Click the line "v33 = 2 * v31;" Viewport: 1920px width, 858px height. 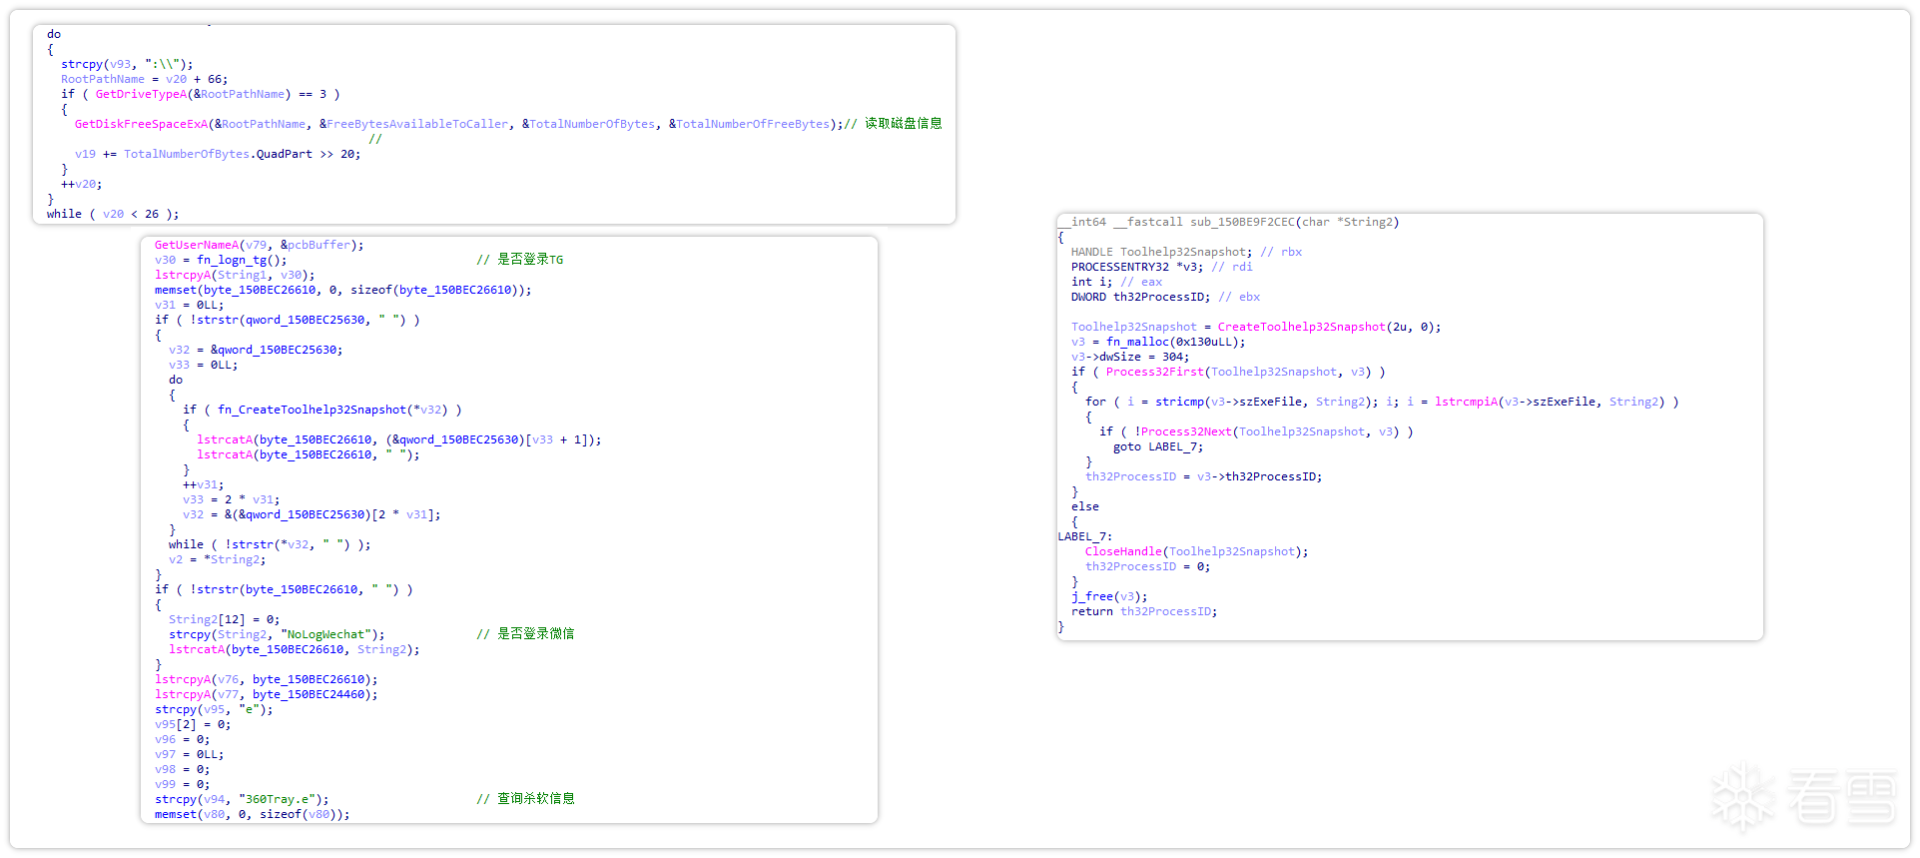231,500
